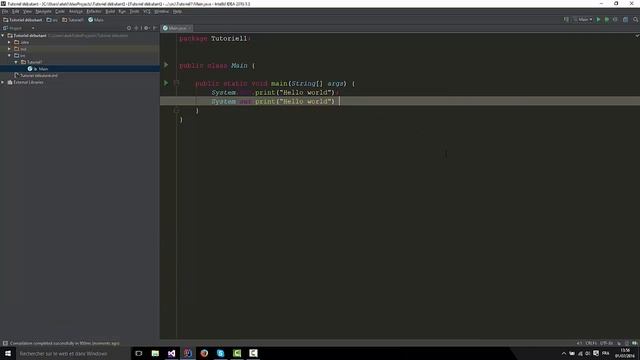The height and width of the screenshot is (360, 640).
Task: Expand External Libraries node
Action: pyautogui.click(x=3, y=82)
